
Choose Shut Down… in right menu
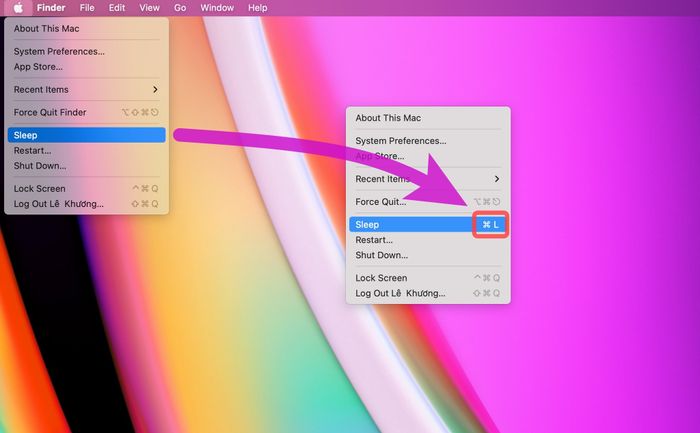coord(428,255)
